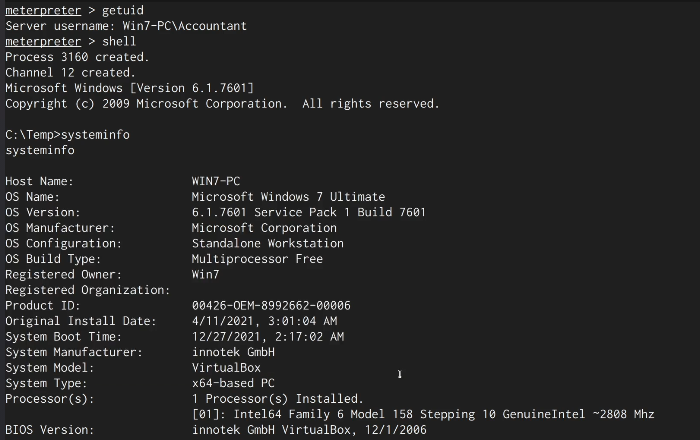This screenshot has height=440, width=700.
Task: Click the first underlined meterpreter prompt
Action: click(42, 9)
